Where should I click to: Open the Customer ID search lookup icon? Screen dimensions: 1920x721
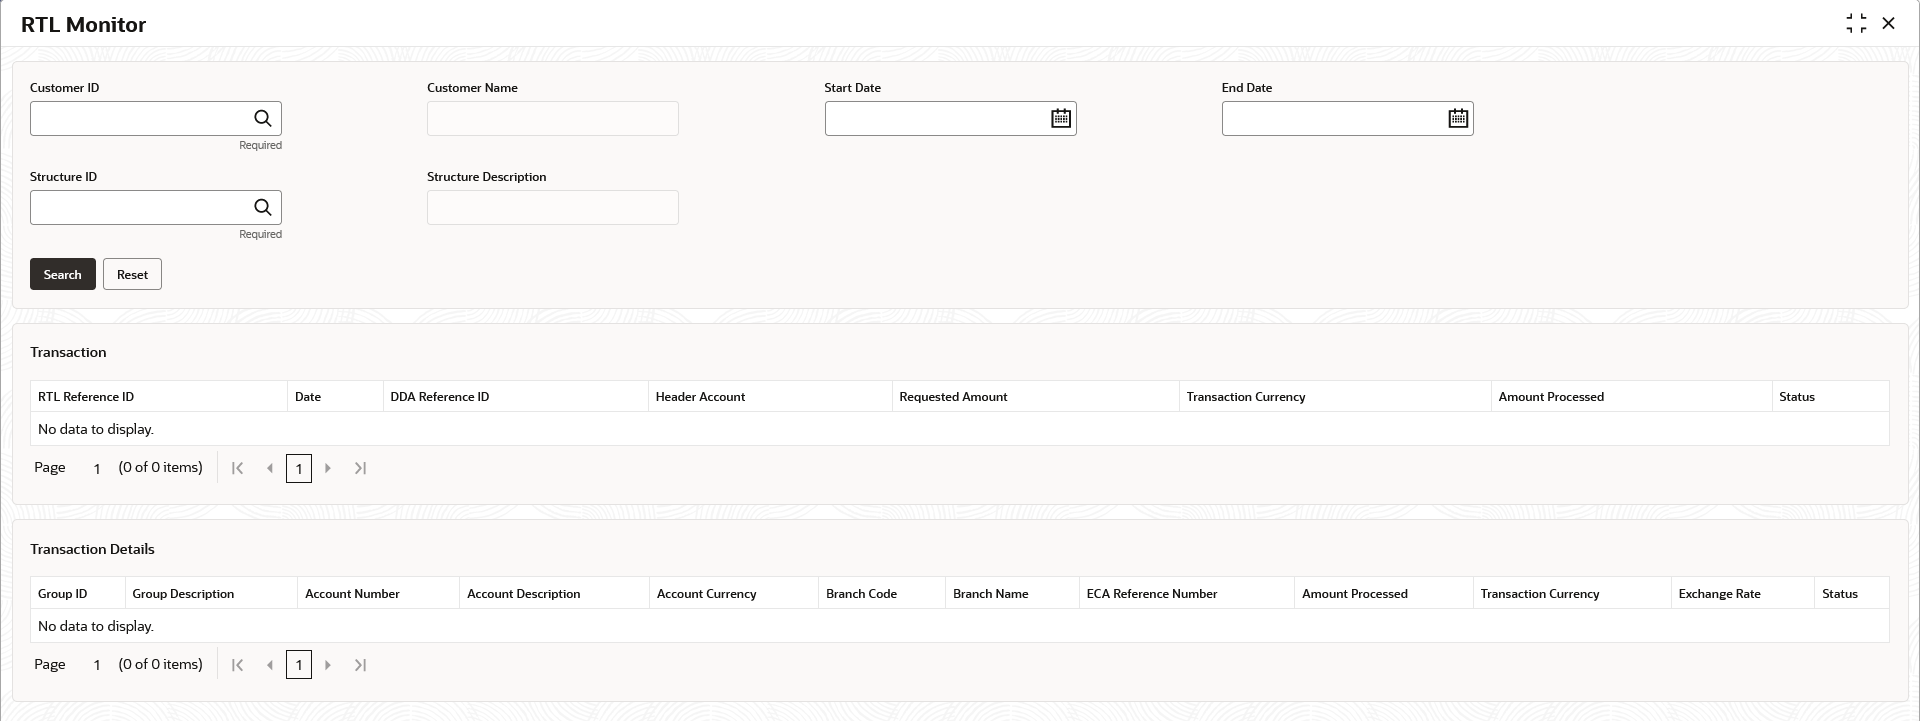(x=263, y=118)
